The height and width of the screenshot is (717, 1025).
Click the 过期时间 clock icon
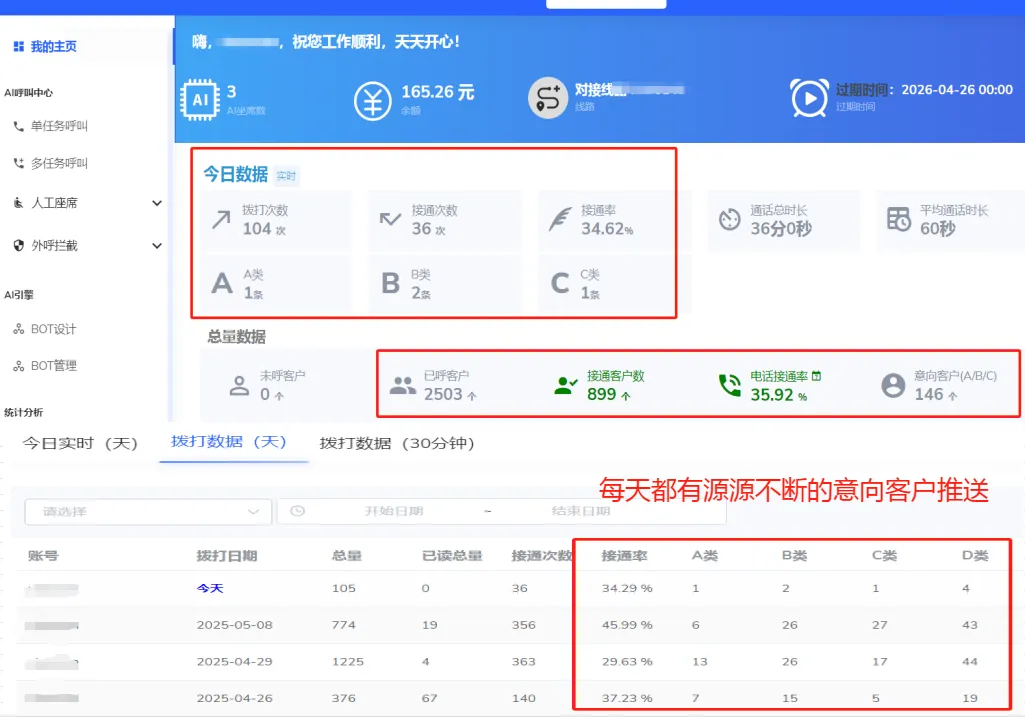(x=808, y=99)
